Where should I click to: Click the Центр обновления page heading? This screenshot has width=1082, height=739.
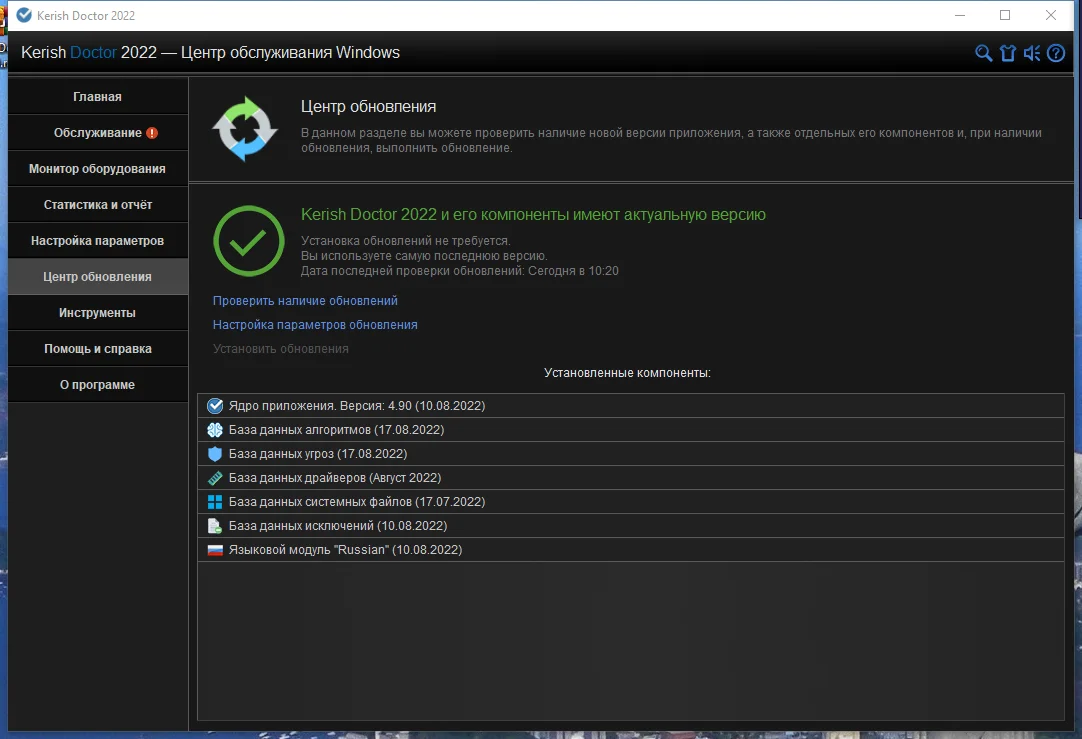pos(368,107)
